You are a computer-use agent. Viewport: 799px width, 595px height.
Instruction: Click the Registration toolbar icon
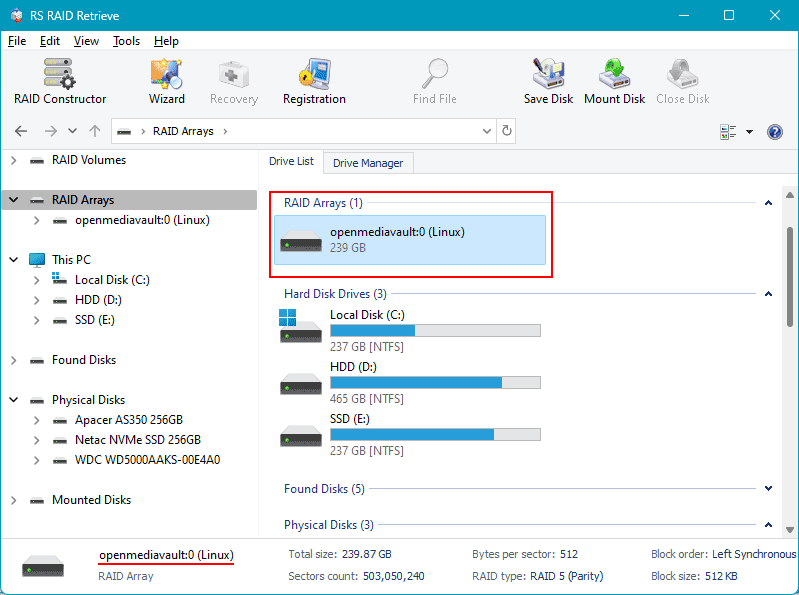coord(314,81)
